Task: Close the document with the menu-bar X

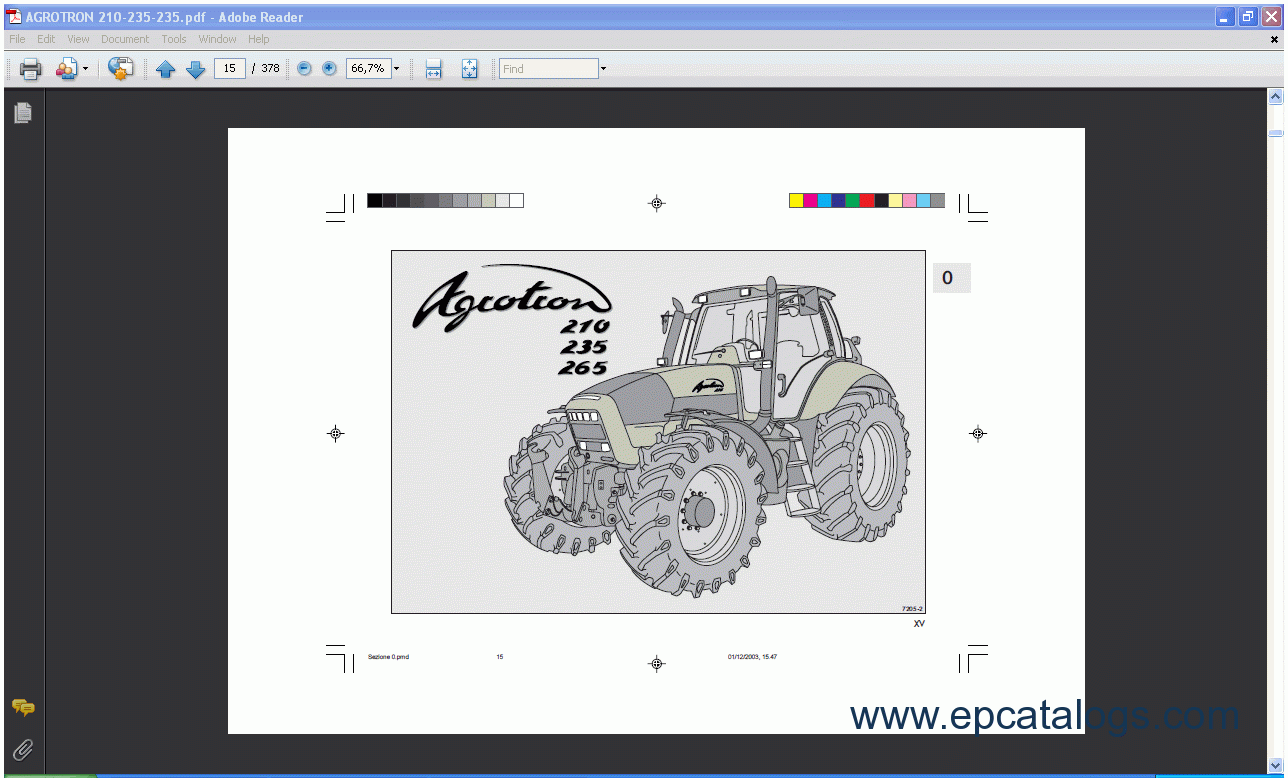Action: (x=1274, y=39)
